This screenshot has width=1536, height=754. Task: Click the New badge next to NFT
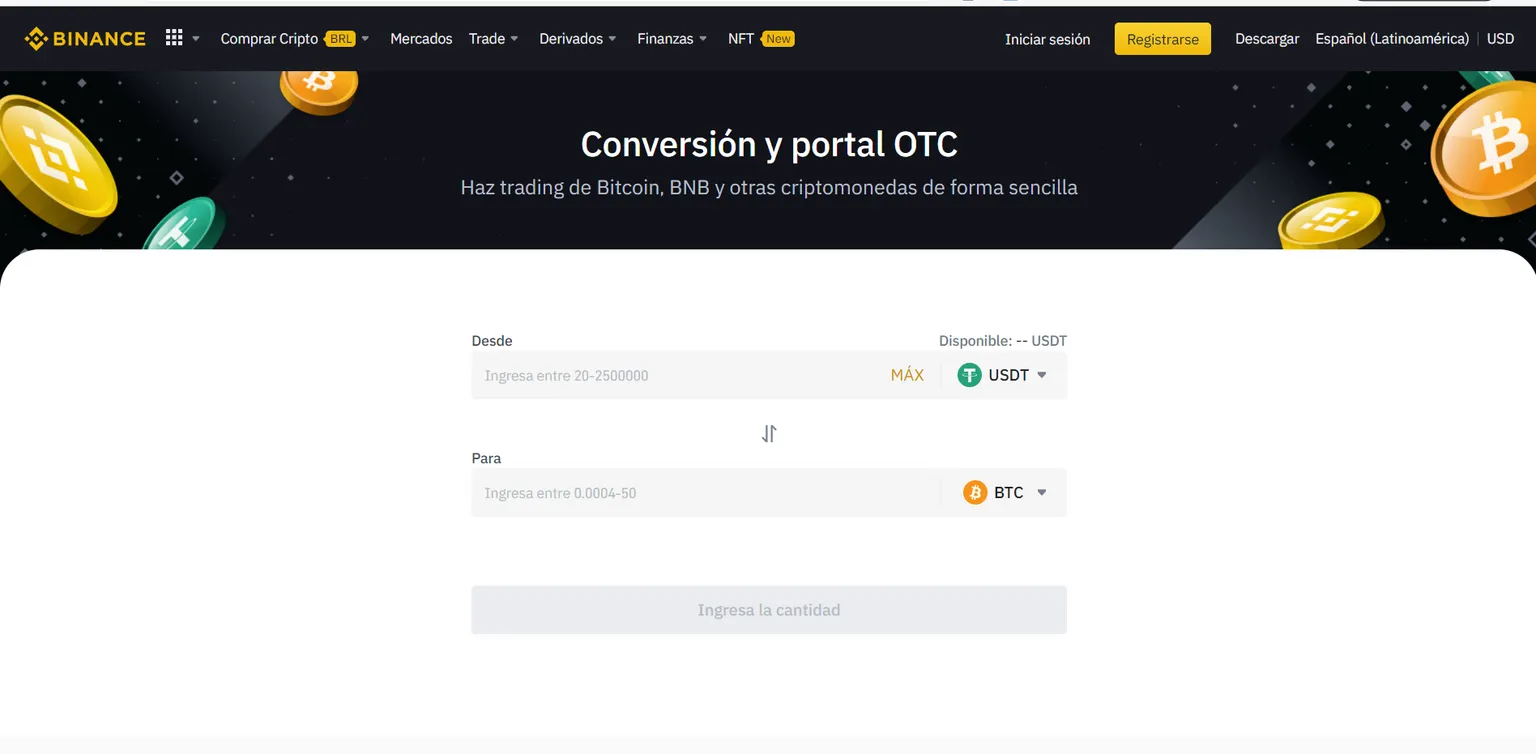(777, 39)
